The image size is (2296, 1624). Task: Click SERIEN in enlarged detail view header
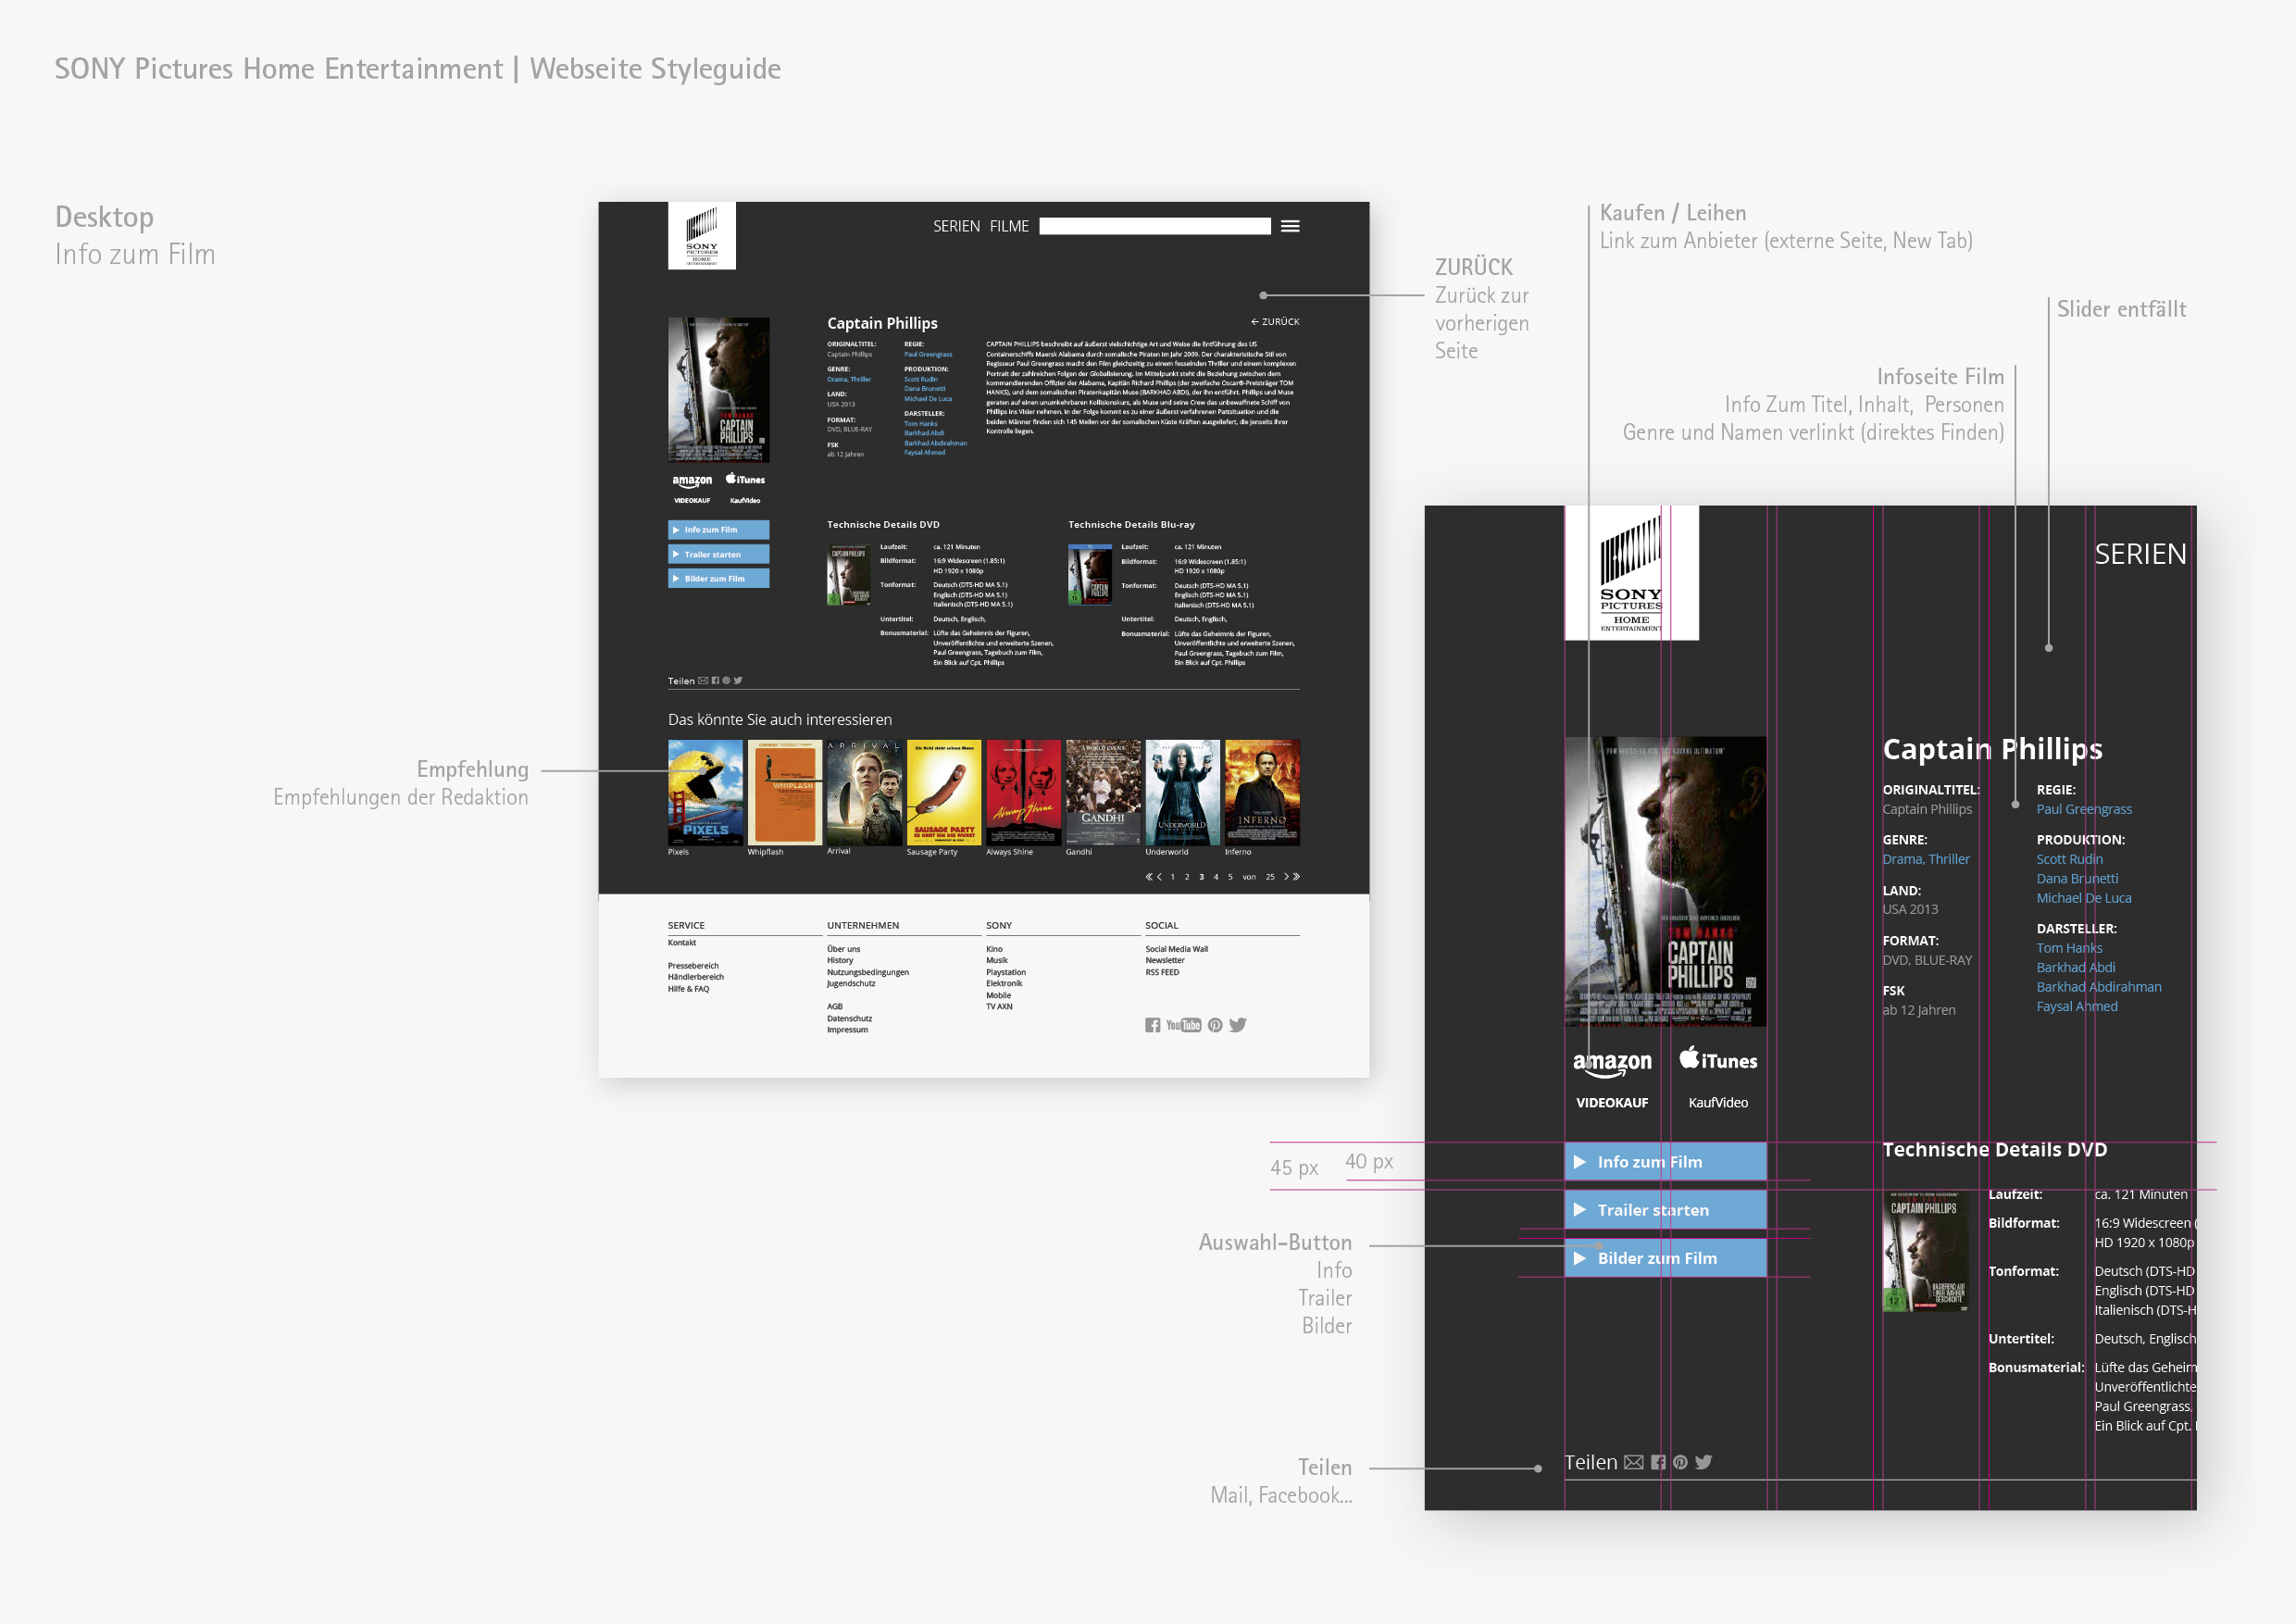(2140, 554)
